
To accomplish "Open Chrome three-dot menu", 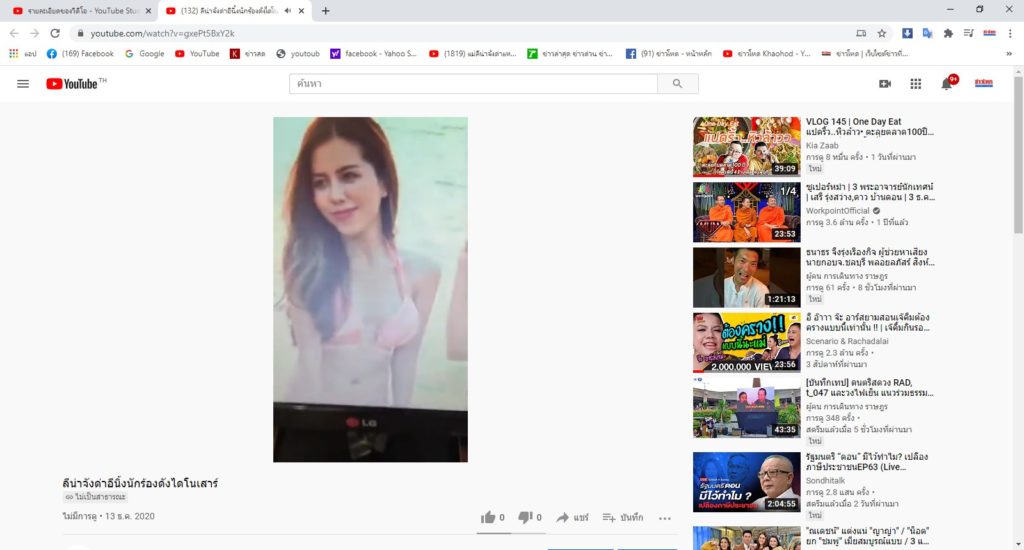I will pos(1010,33).
